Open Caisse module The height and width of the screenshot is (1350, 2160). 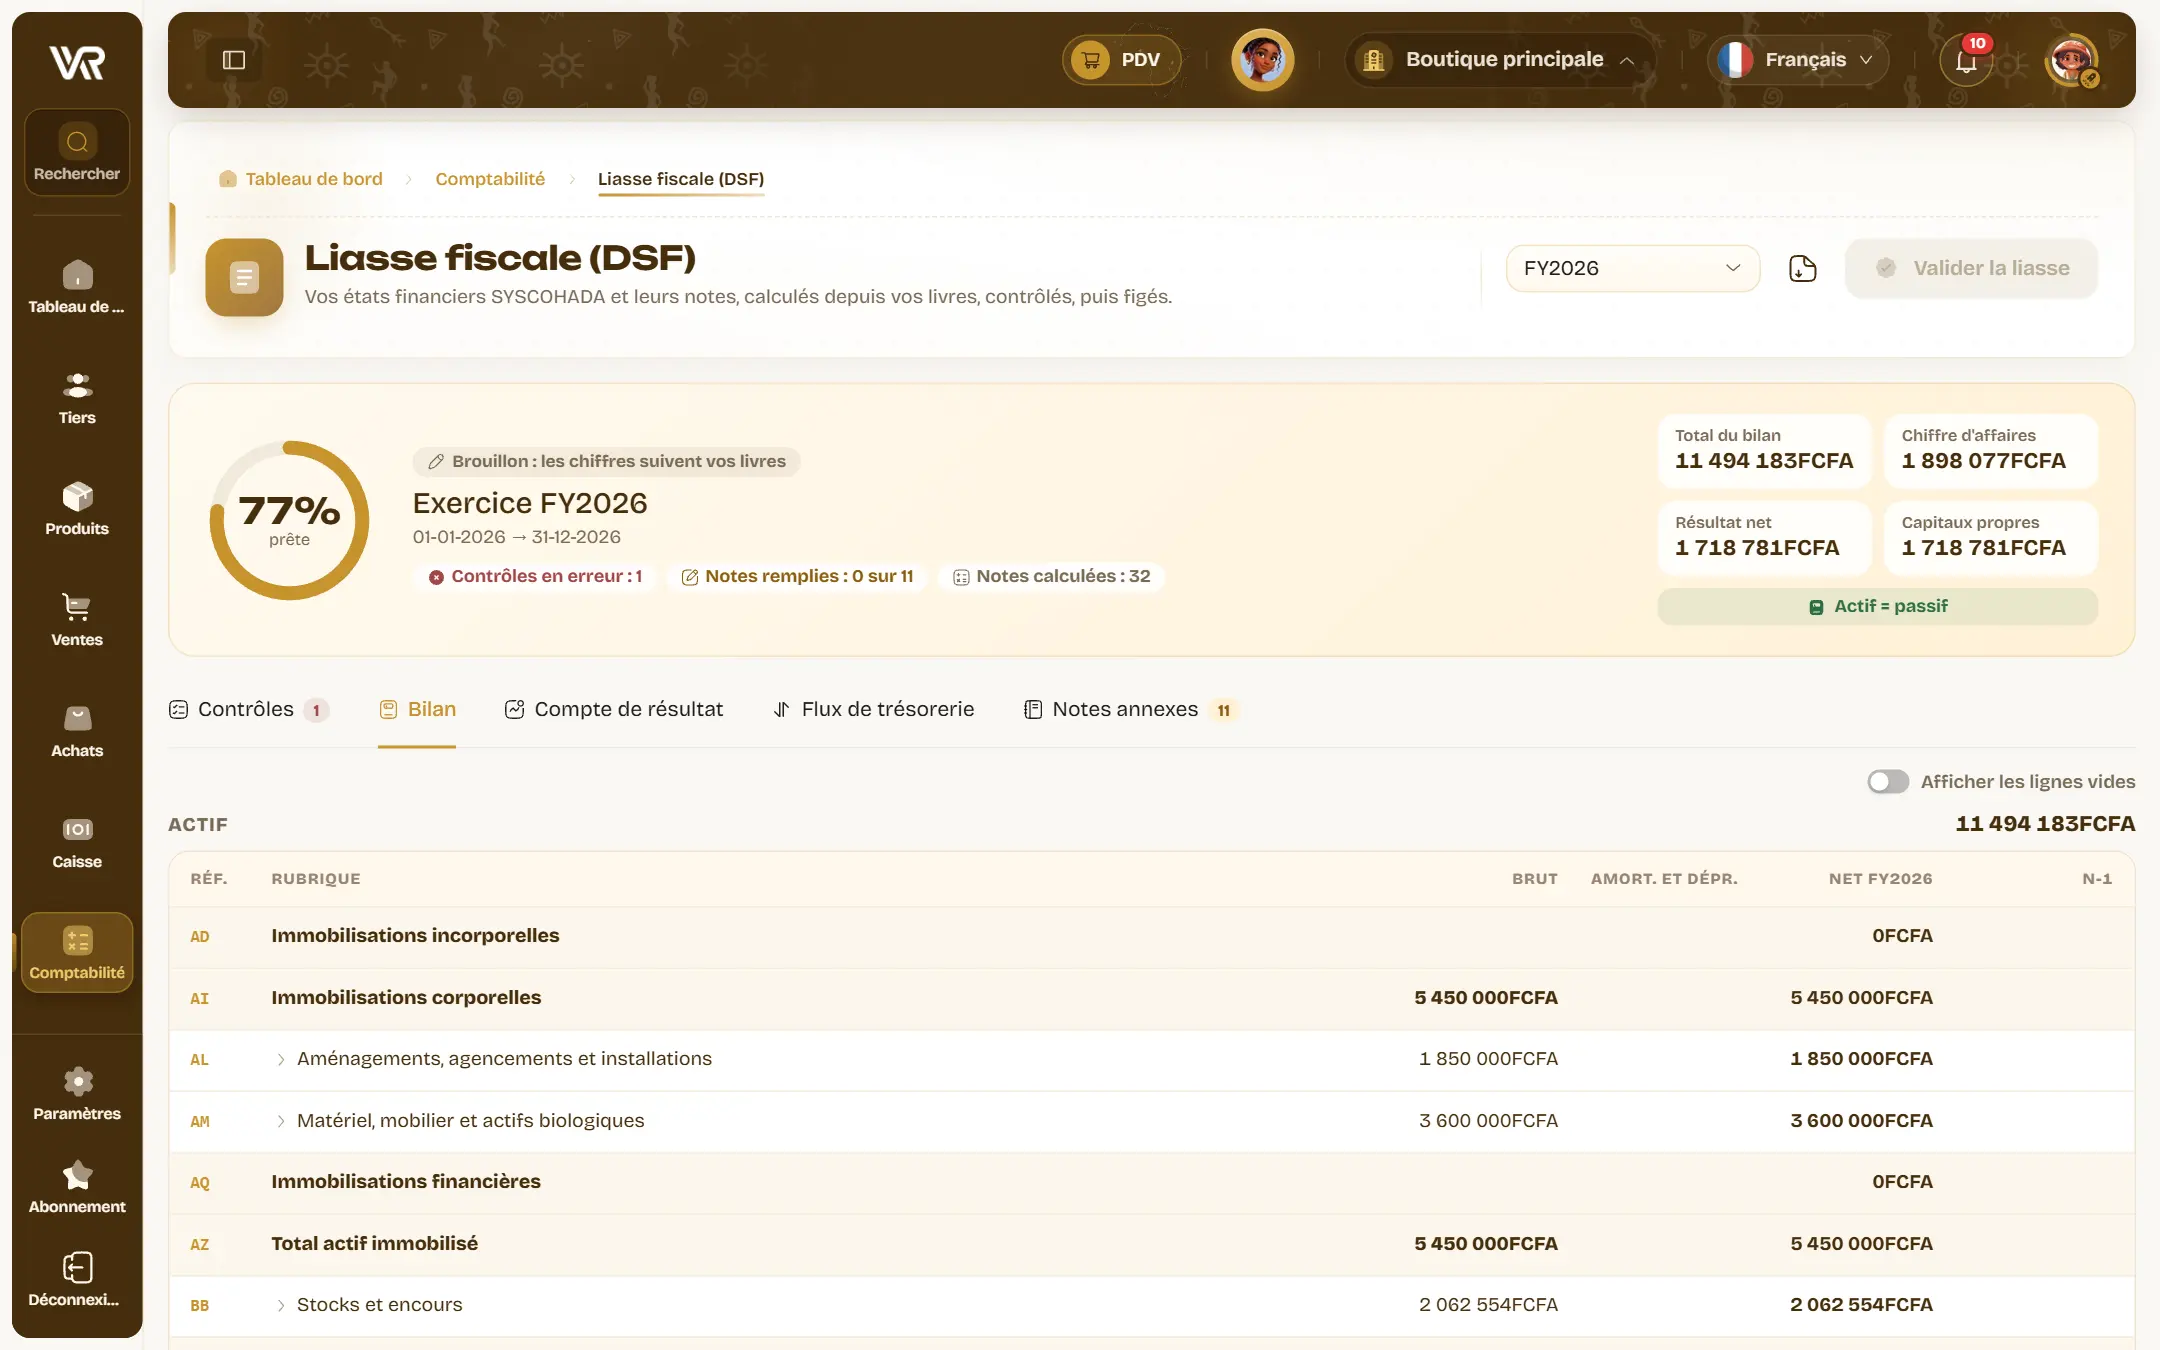point(77,842)
